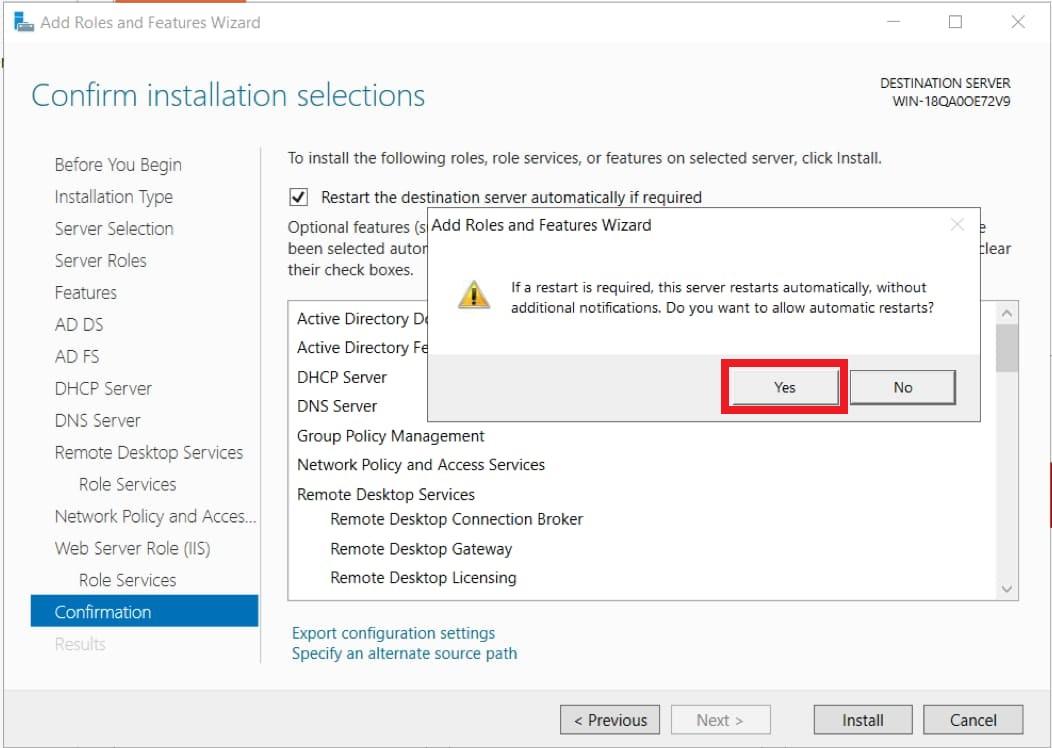1052x748 pixels.
Task: Open Role Services under Remote Desktop Services
Action: (x=127, y=484)
